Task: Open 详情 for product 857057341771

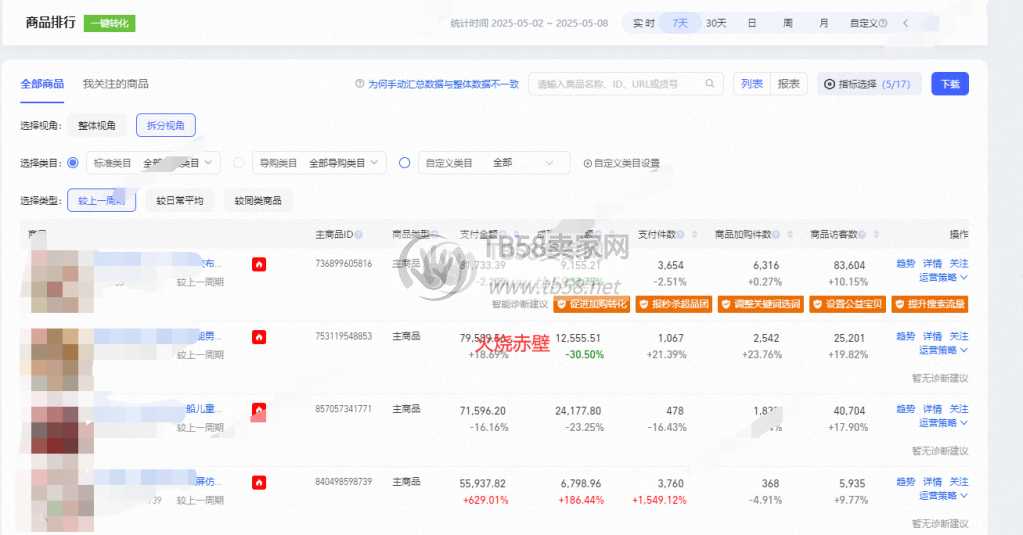Action: point(932,409)
